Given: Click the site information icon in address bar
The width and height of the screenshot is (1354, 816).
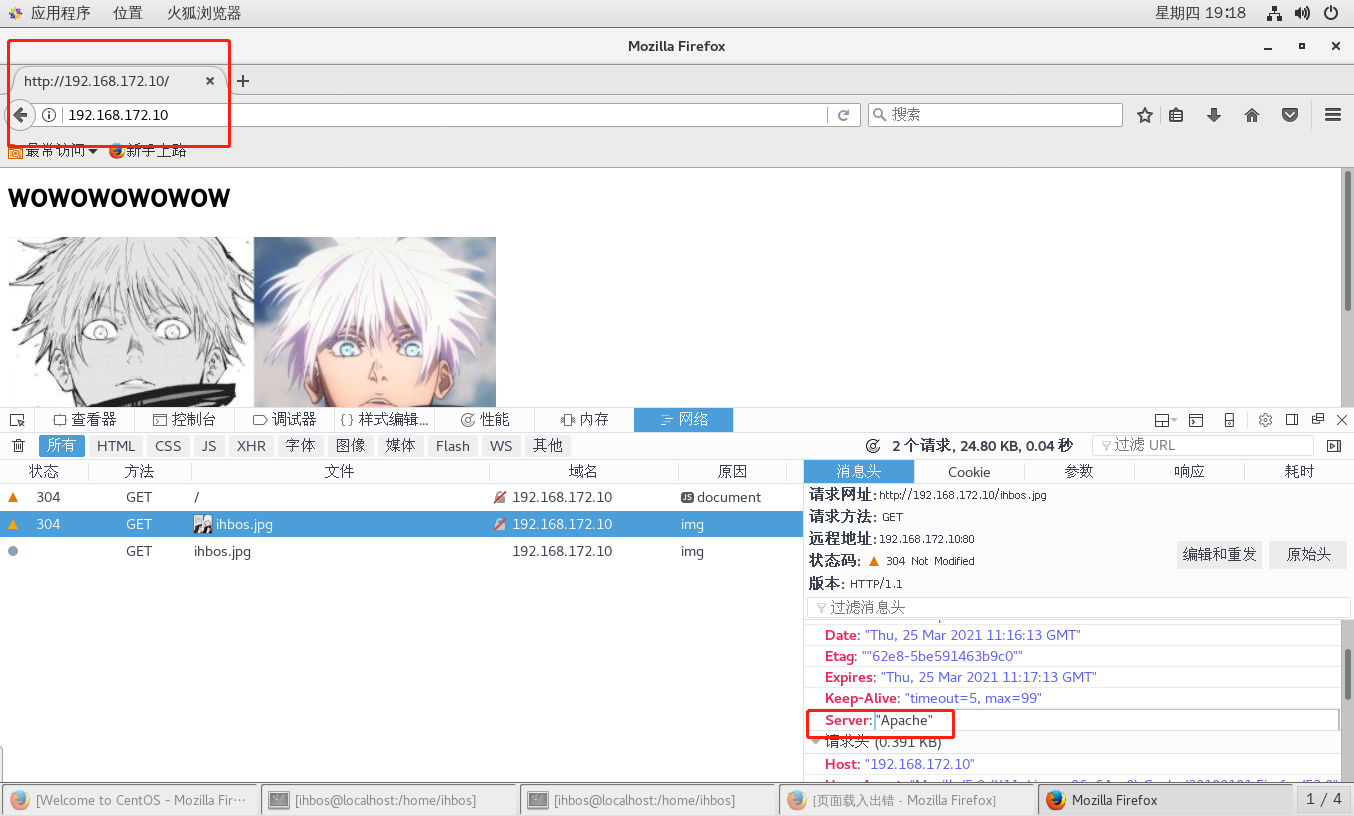Looking at the screenshot, I should (49, 115).
